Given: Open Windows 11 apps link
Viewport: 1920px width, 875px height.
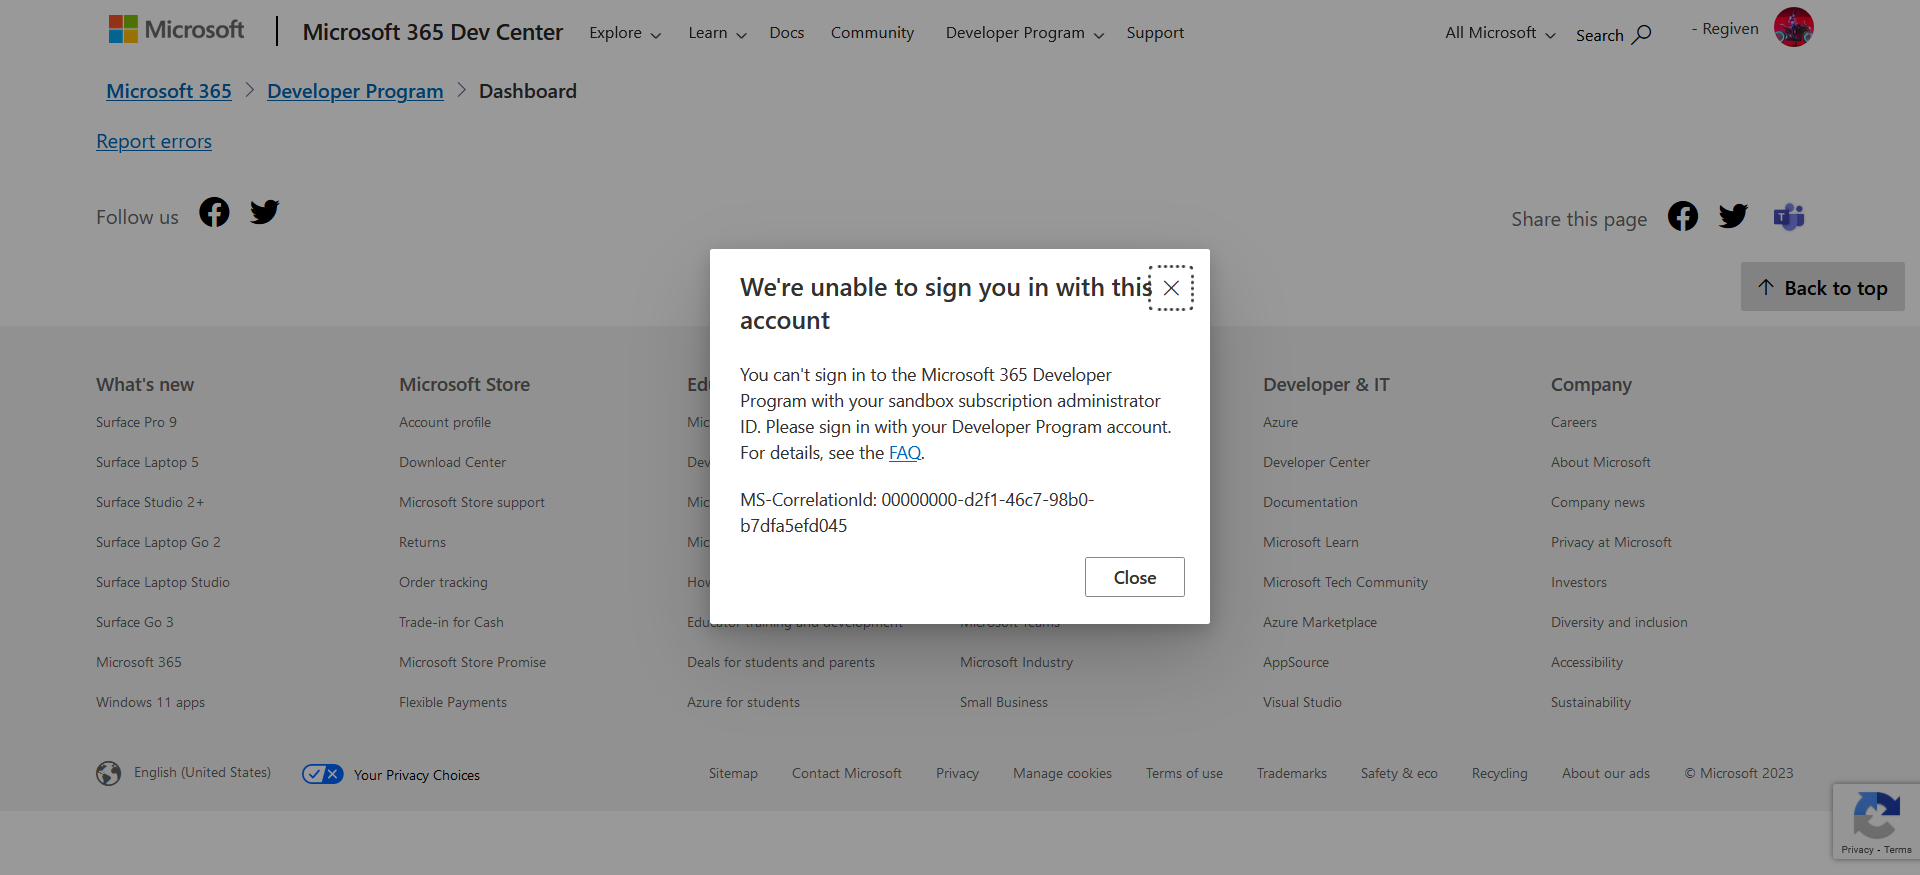Looking at the screenshot, I should pos(150,702).
